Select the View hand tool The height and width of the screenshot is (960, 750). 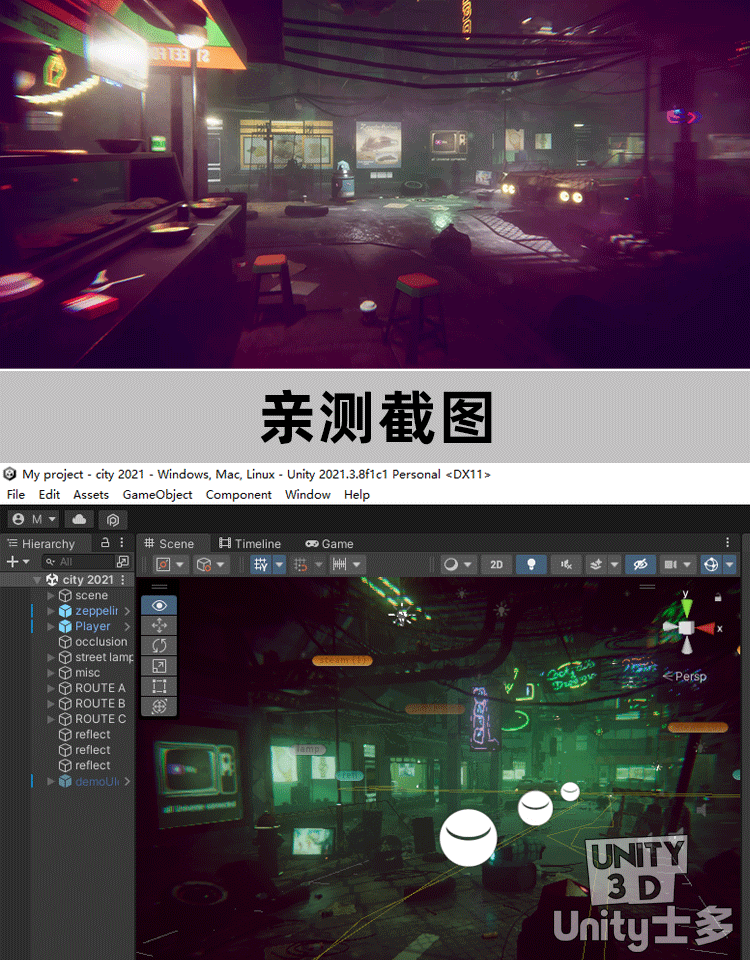tap(159, 606)
